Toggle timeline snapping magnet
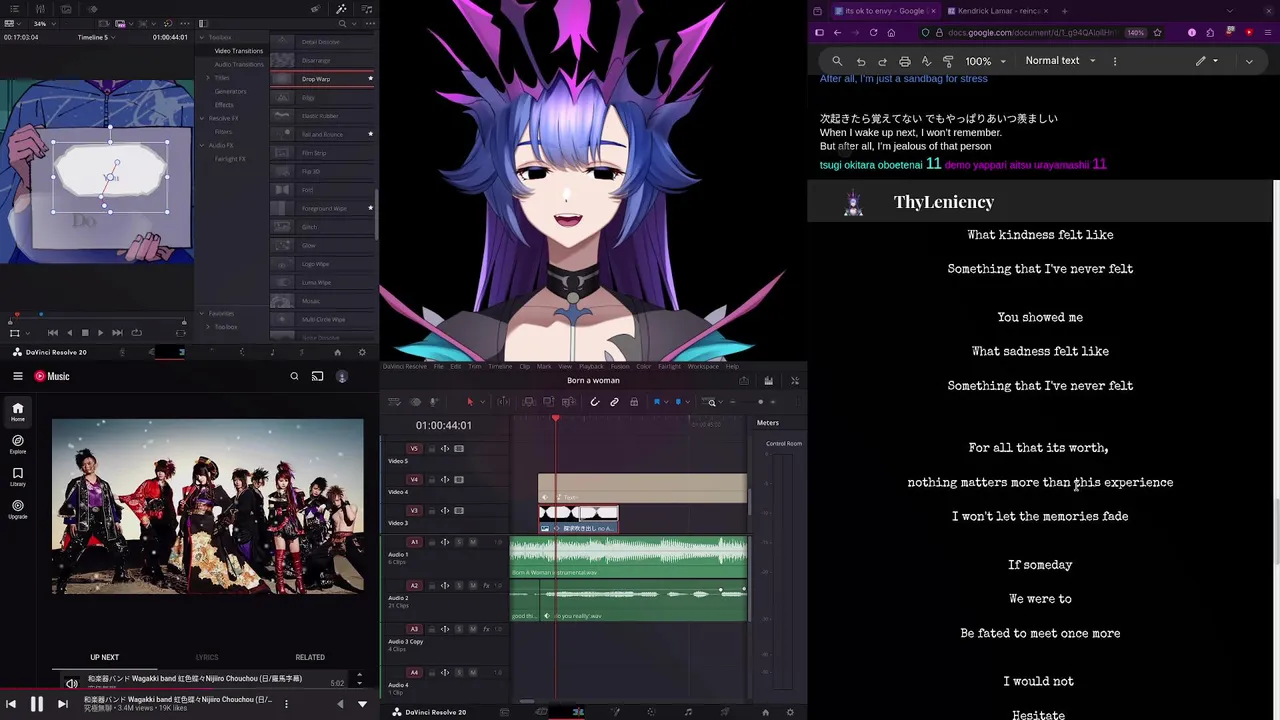 tap(594, 402)
